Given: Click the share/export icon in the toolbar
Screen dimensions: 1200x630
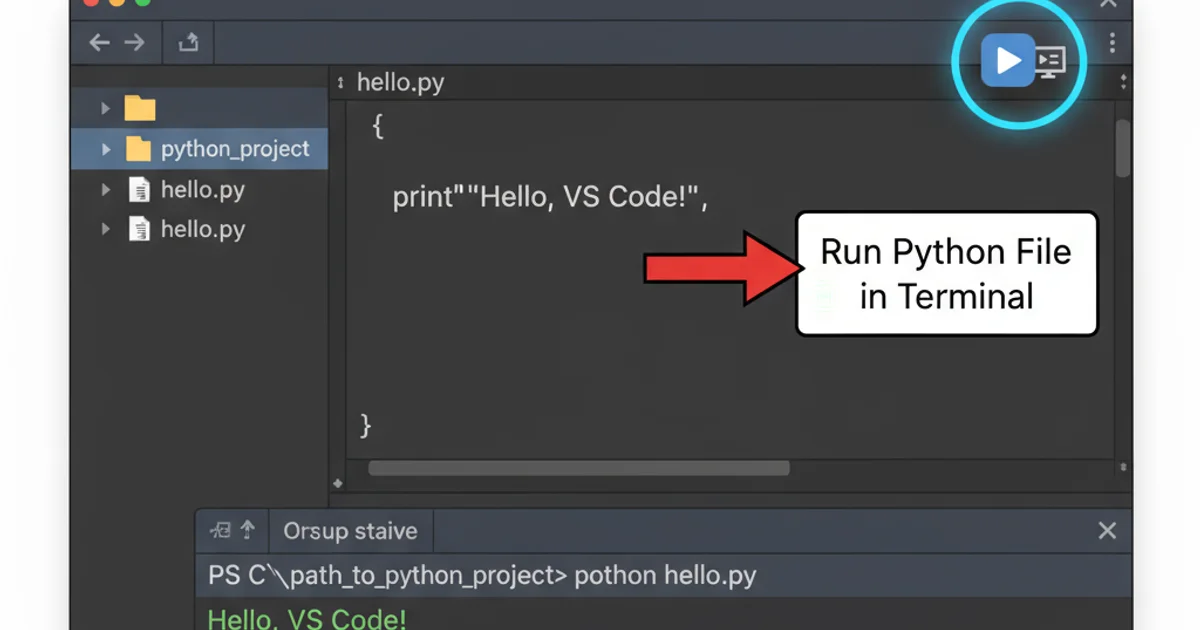Looking at the screenshot, I should [x=188, y=42].
